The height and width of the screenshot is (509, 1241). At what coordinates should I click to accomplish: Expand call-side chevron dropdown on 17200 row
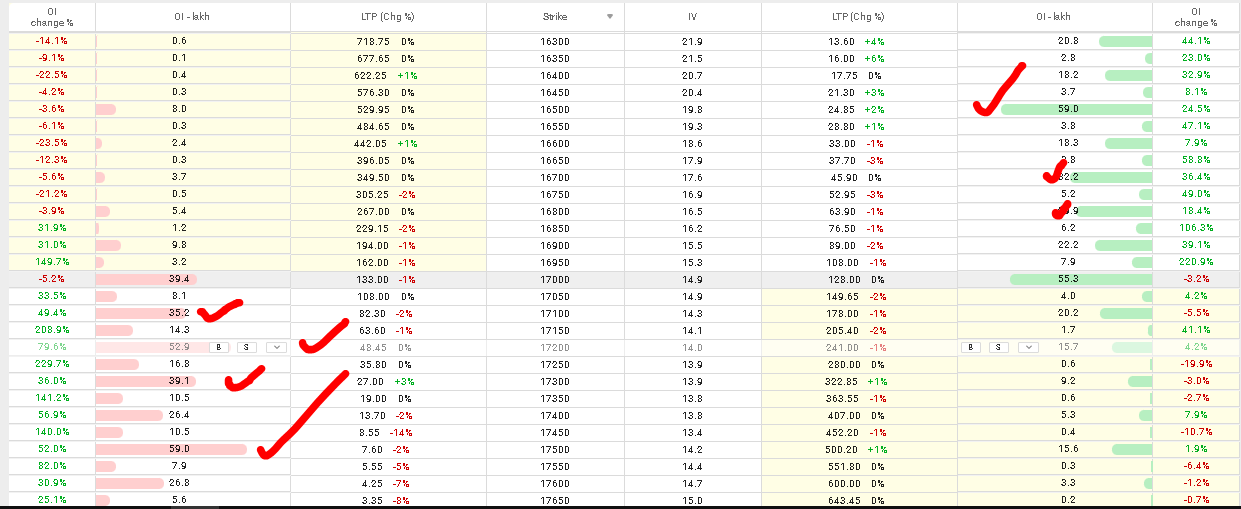[277, 347]
